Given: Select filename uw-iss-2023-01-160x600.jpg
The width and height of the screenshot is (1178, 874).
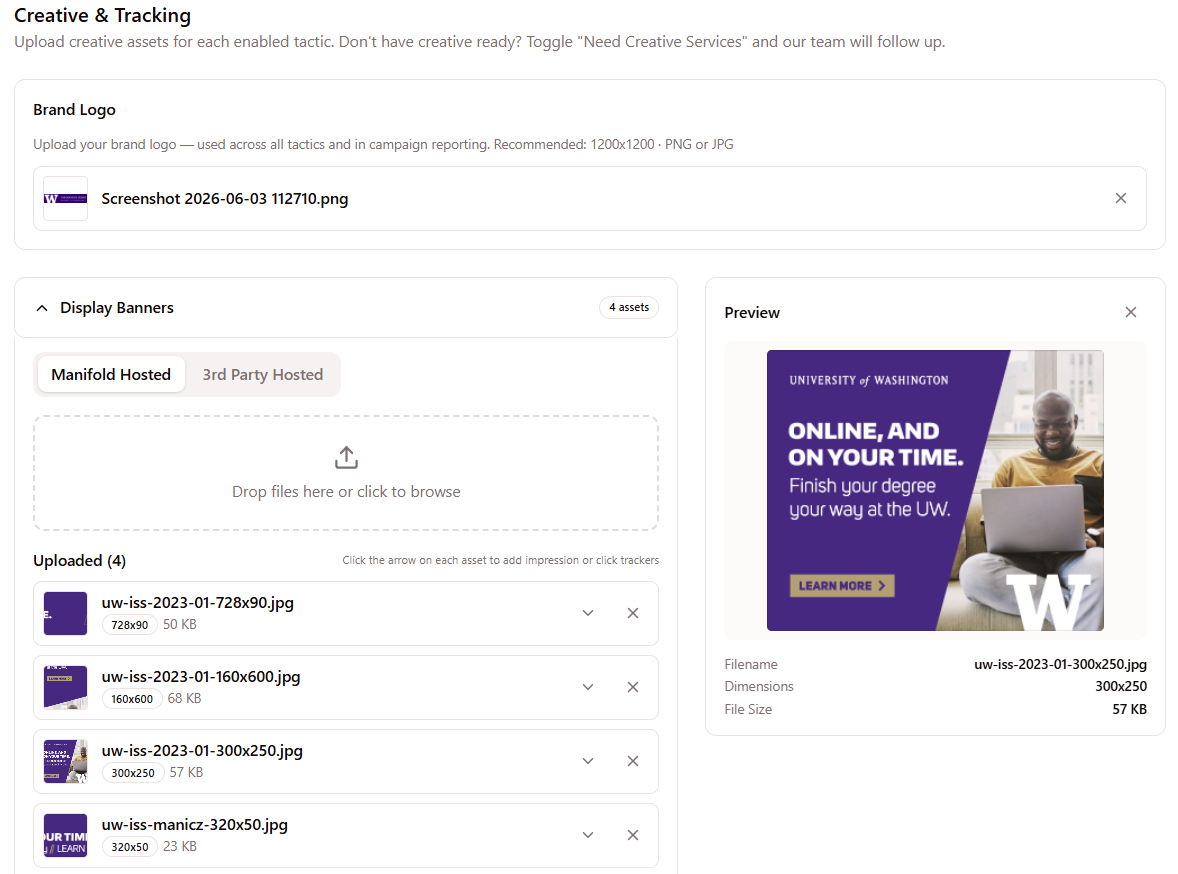Looking at the screenshot, I should [x=201, y=676].
